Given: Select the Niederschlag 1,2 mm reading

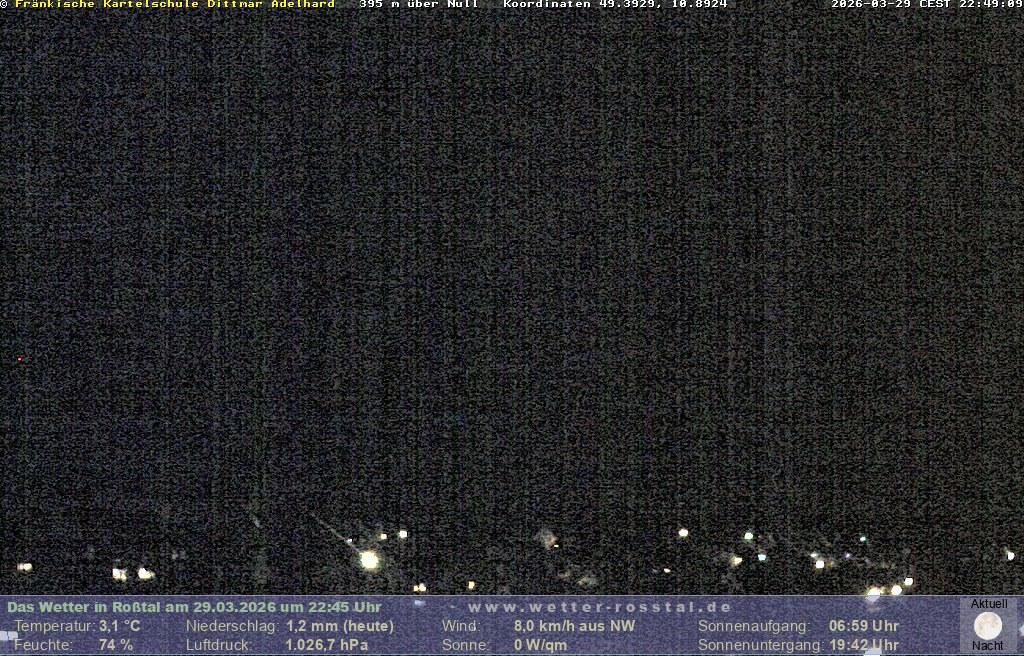Looking at the screenshot, I should (340, 626).
